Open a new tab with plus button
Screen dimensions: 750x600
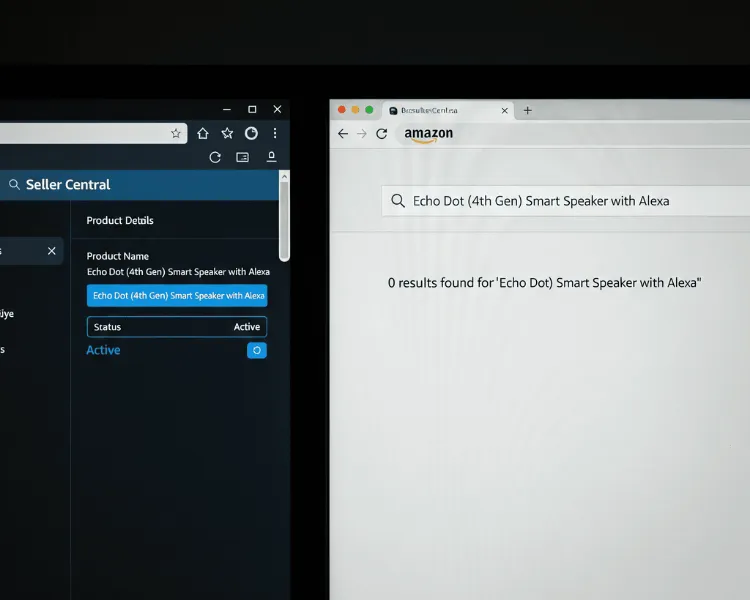coord(528,111)
